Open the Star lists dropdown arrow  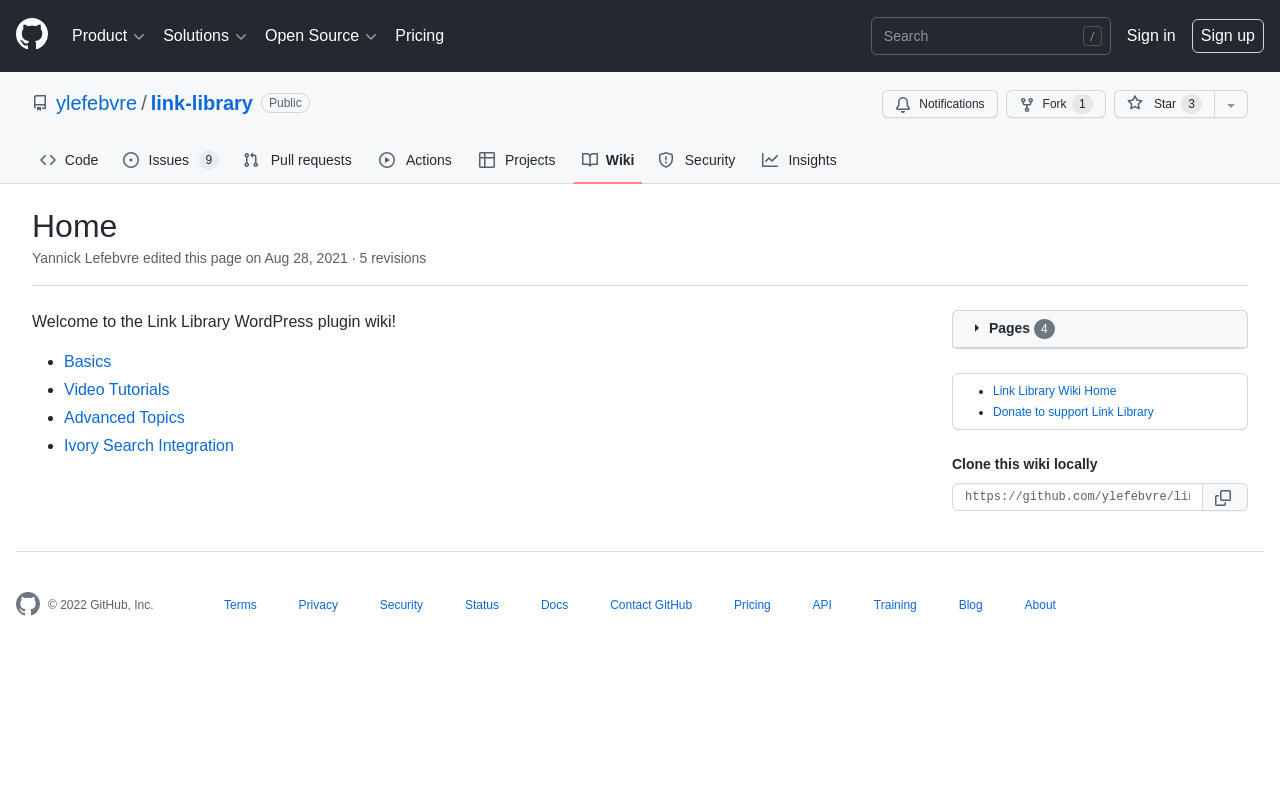(1231, 105)
